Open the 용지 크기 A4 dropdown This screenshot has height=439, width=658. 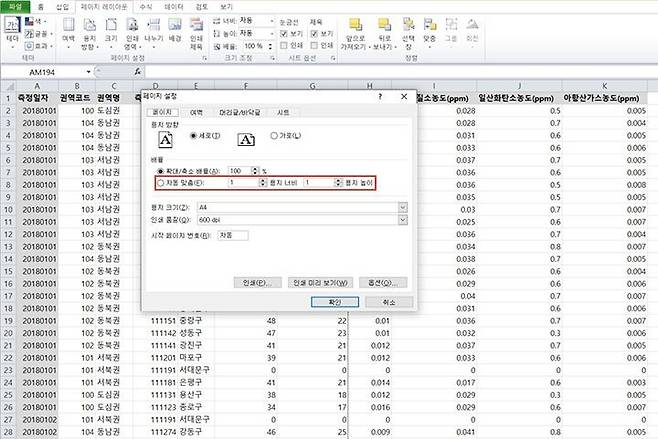click(403, 207)
